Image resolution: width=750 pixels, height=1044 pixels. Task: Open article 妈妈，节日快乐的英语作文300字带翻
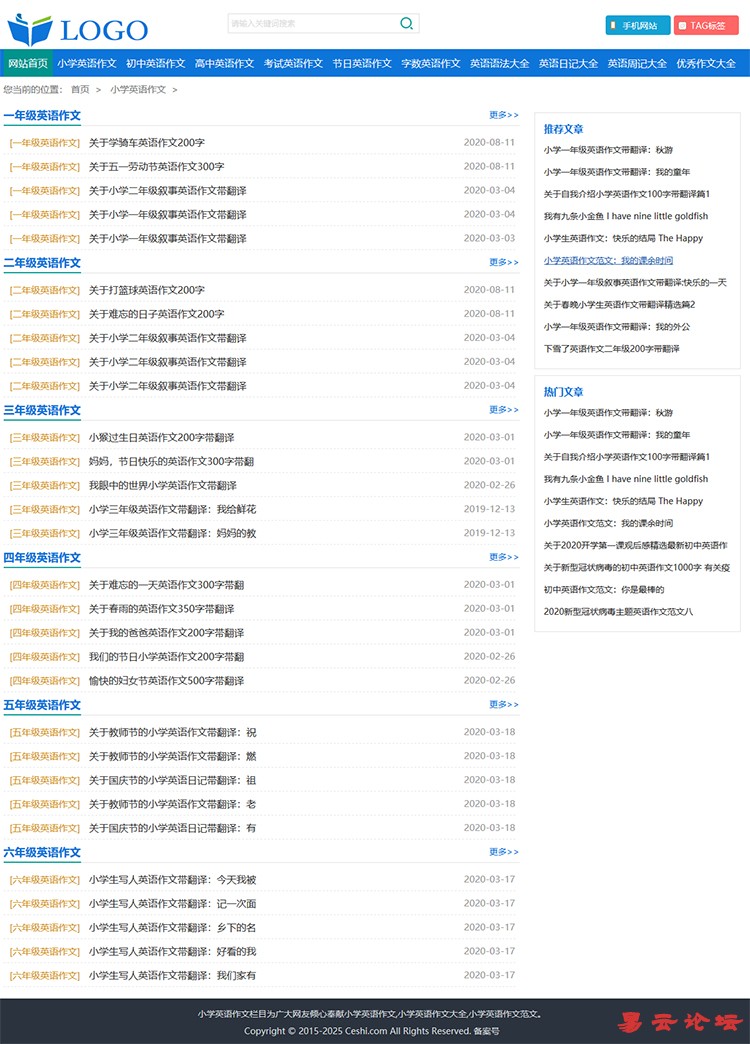pyautogui.click(x=171, y=461)
